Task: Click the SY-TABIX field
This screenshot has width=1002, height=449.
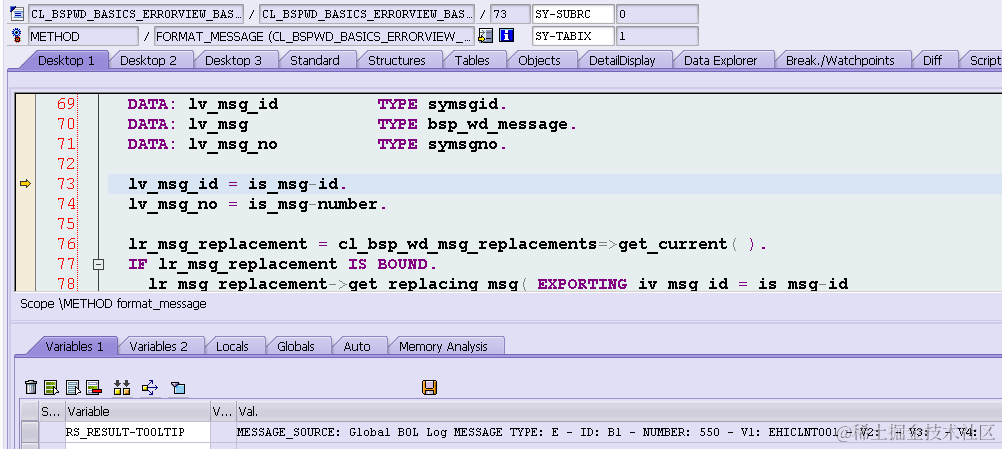Action: tap(573, 36)
